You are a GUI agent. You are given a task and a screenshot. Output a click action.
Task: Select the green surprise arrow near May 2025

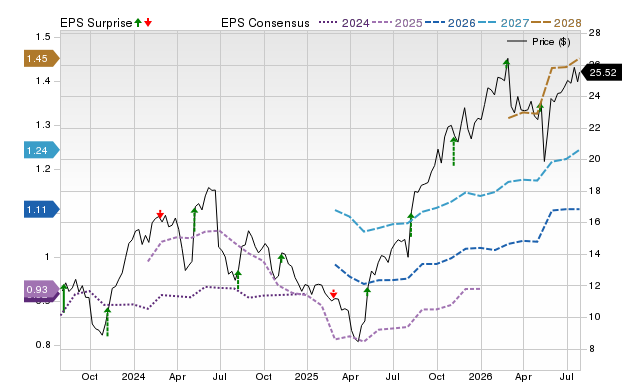point(367,291)
